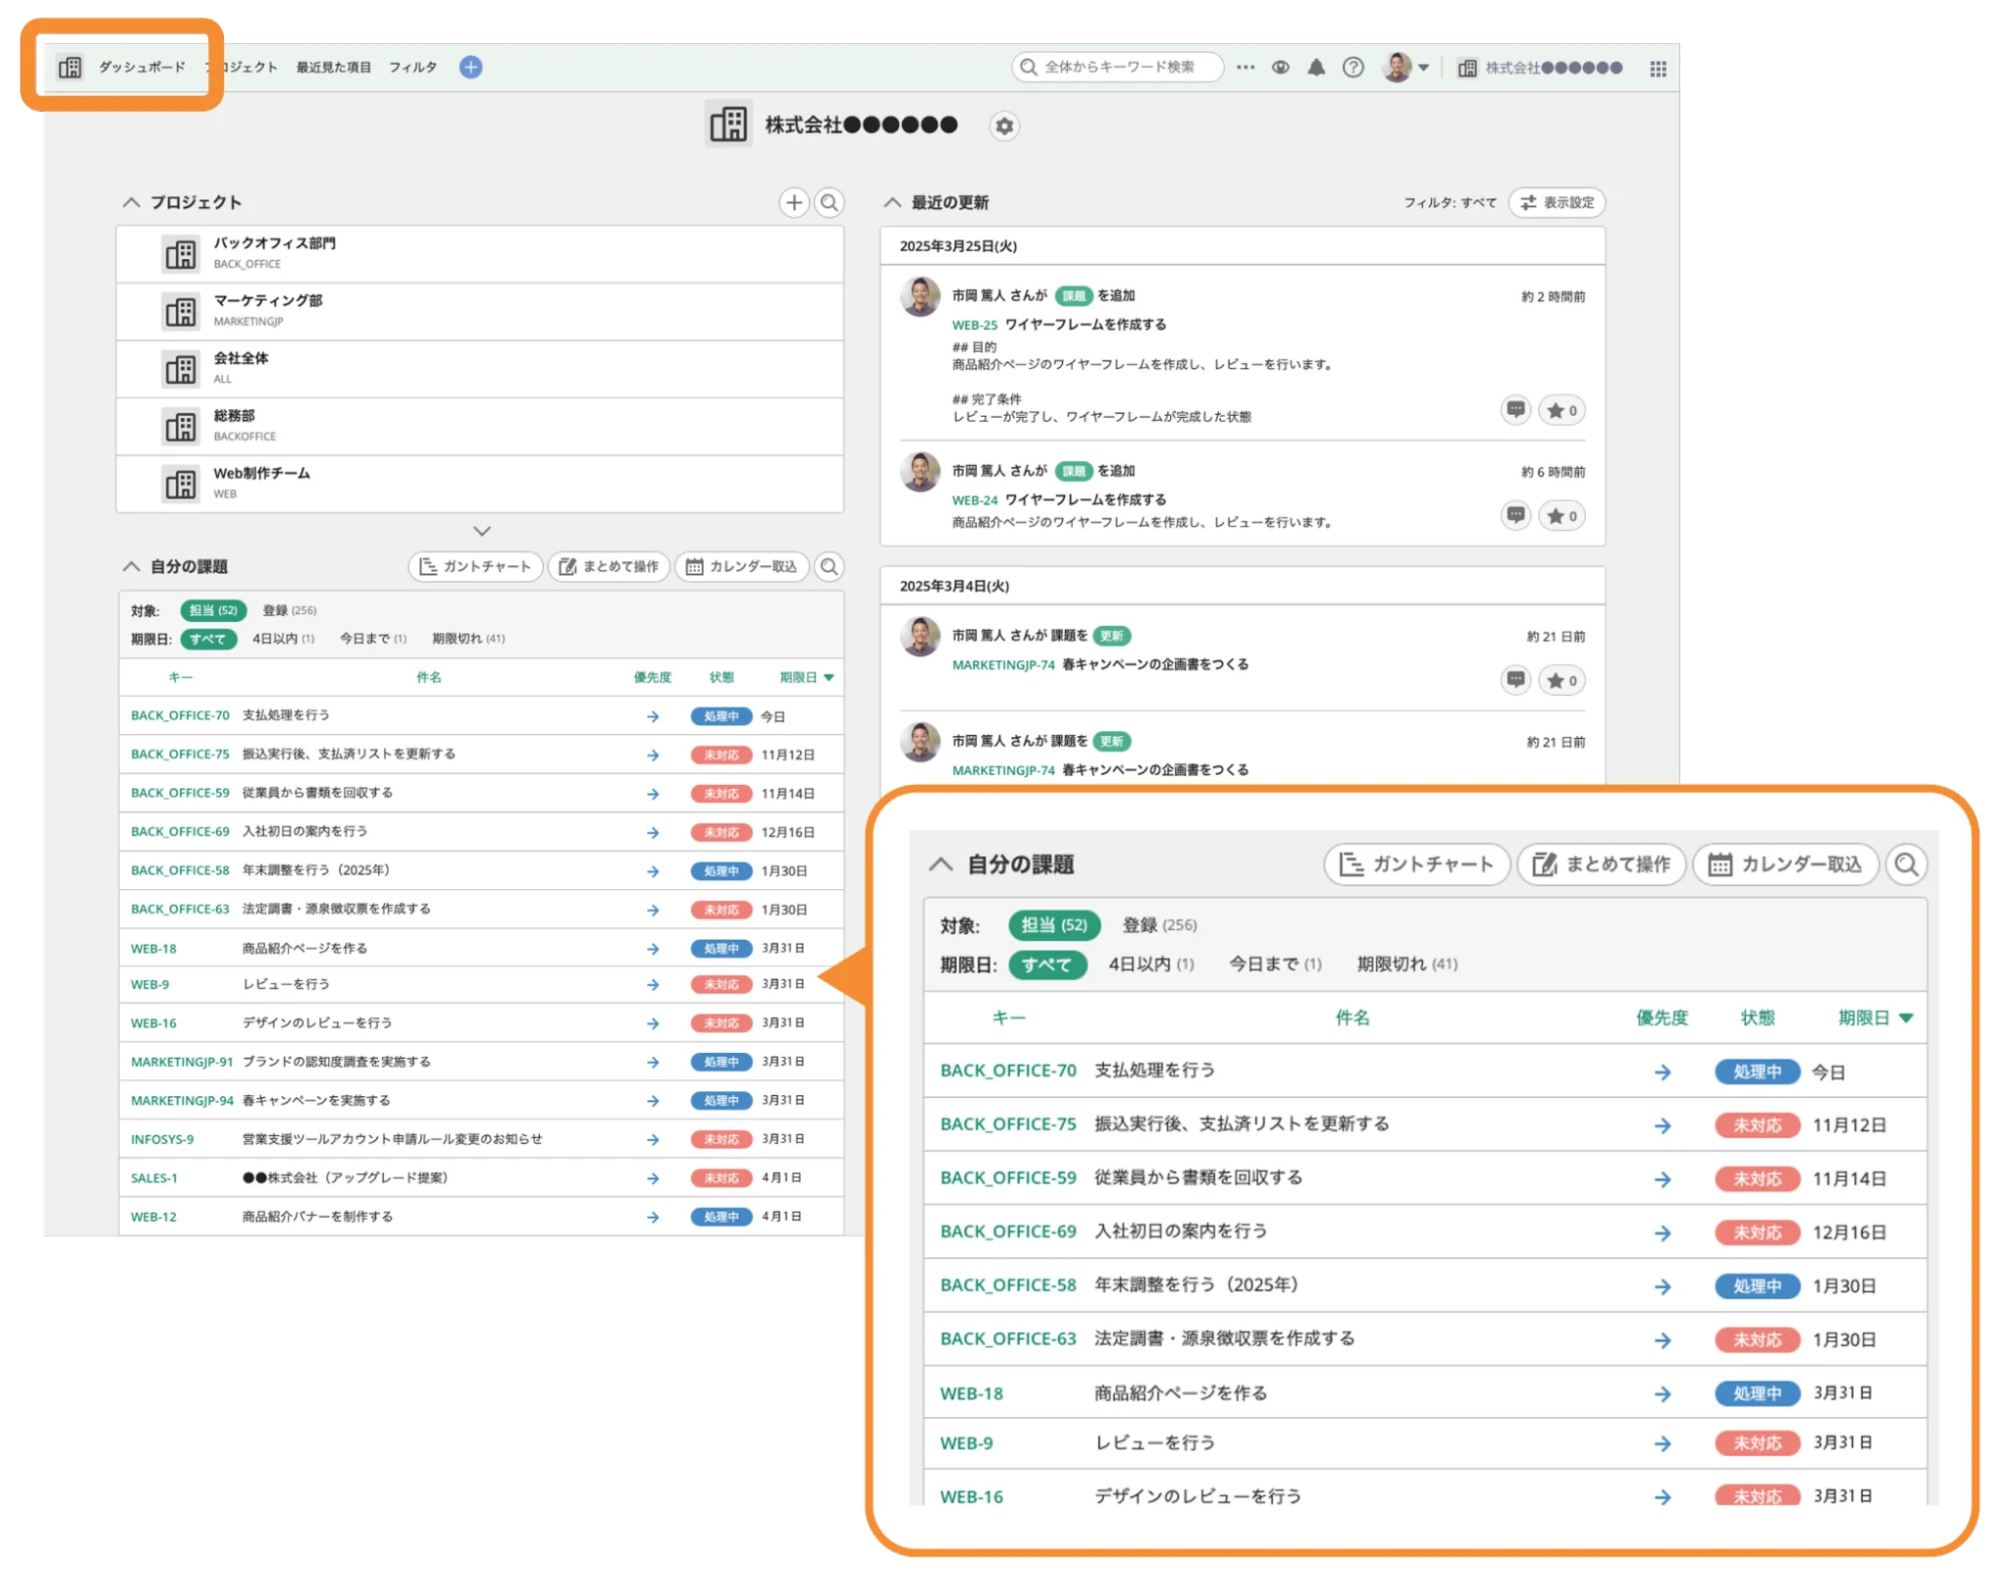Screen dimensions: 1998x1572
Task: Click 処理中 status badge of WEB-12
Action: click(721, 1217)
